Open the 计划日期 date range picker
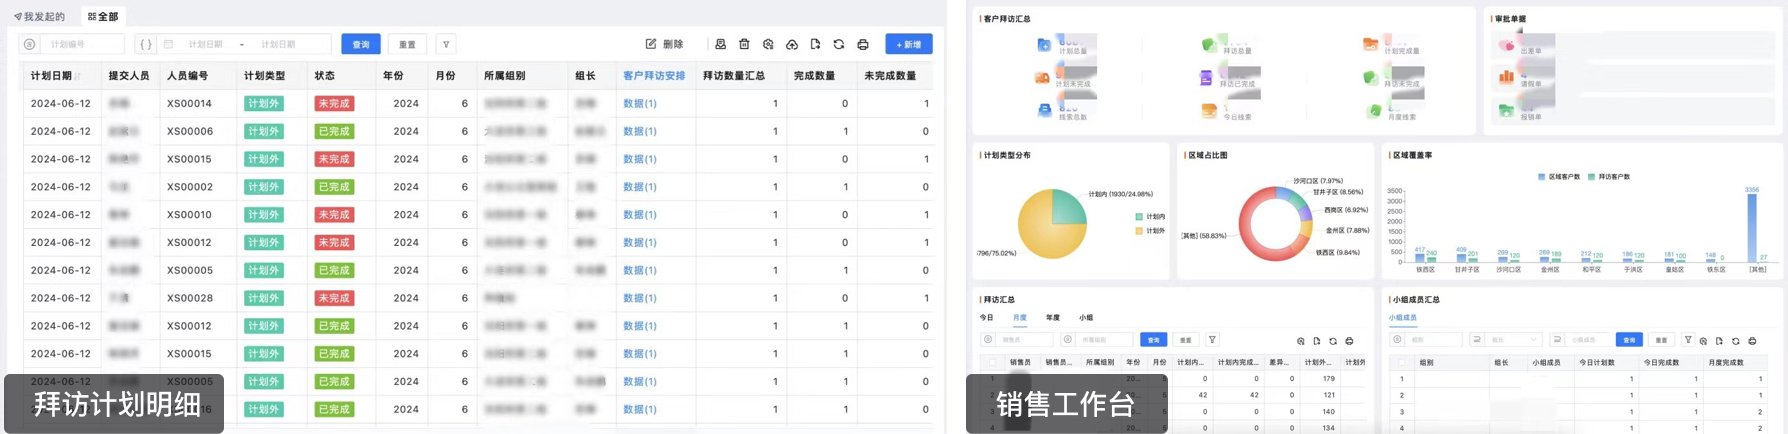Viewport: 1788px width, 434px height. pyautogui.click(x=245, y=44)
